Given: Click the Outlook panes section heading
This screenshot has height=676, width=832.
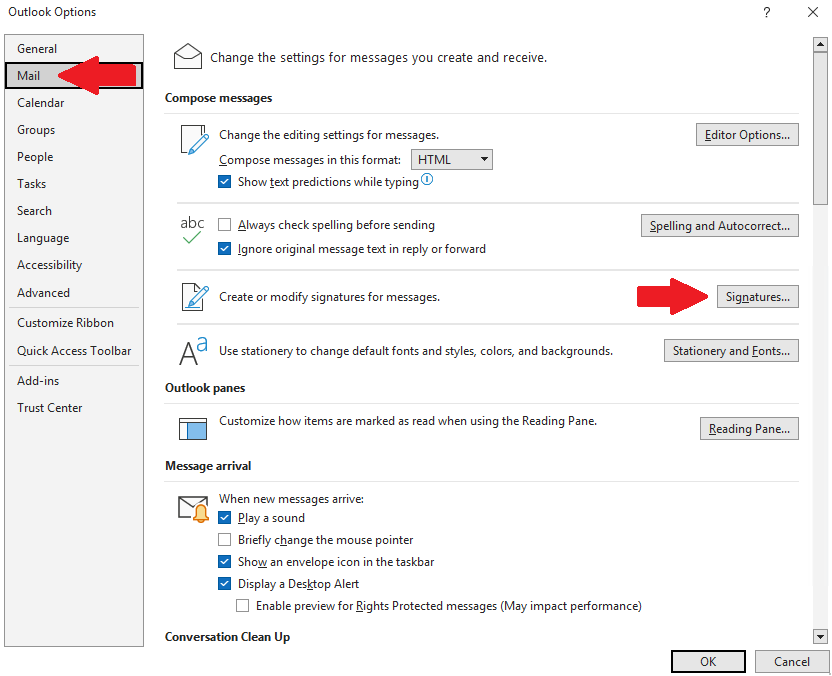Looking at the screenshot, I should 205,388.
